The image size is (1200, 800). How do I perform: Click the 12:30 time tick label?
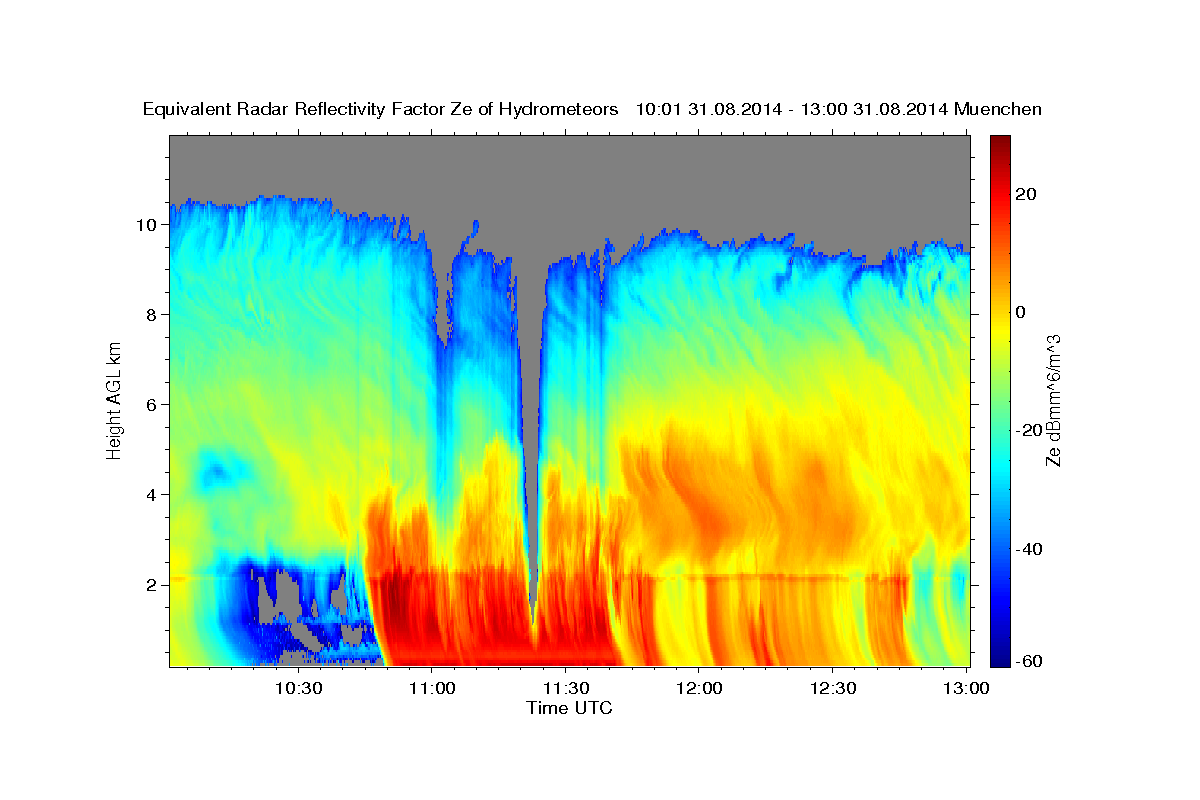click(x=832, y=688)
